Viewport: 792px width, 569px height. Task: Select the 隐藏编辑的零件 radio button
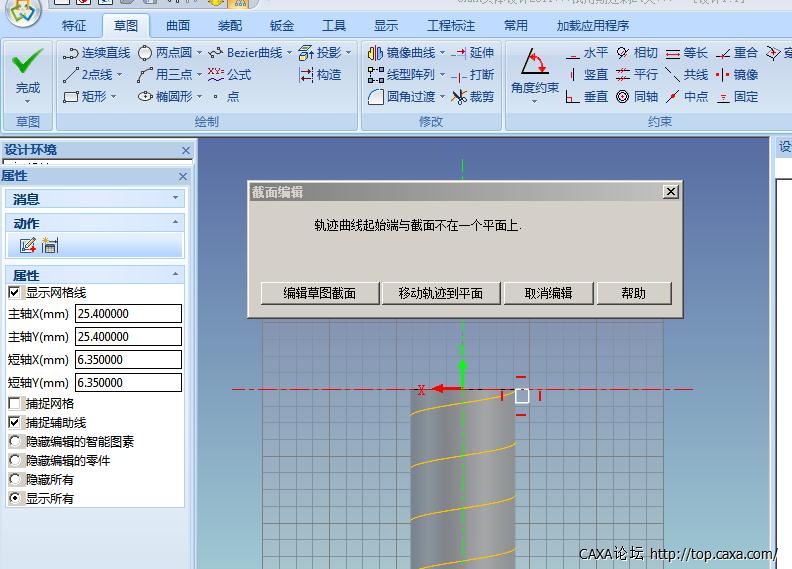[x=15, y=460]
